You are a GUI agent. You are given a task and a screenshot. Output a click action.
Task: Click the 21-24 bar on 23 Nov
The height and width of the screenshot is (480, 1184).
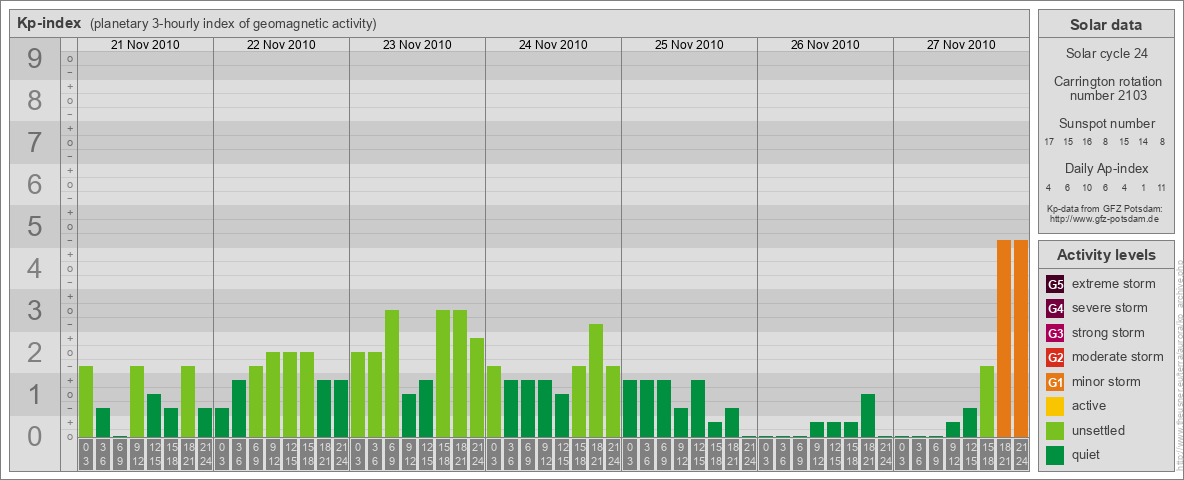coord(476,388)
